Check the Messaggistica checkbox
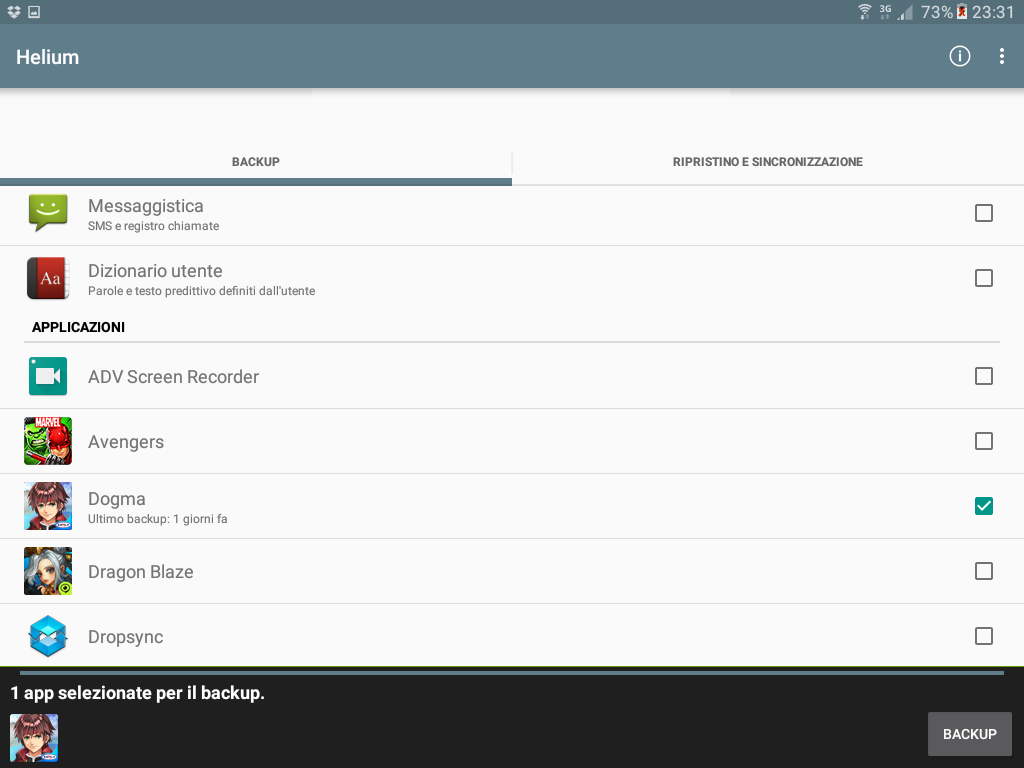 point(984,213)
